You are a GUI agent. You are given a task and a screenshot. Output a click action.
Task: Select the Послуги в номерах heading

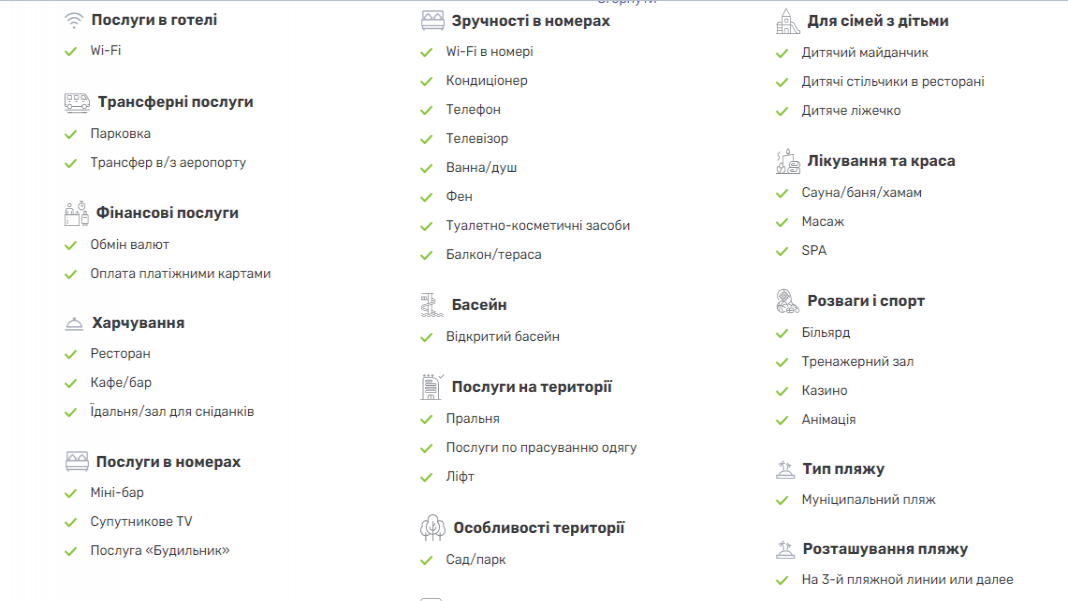168,462
